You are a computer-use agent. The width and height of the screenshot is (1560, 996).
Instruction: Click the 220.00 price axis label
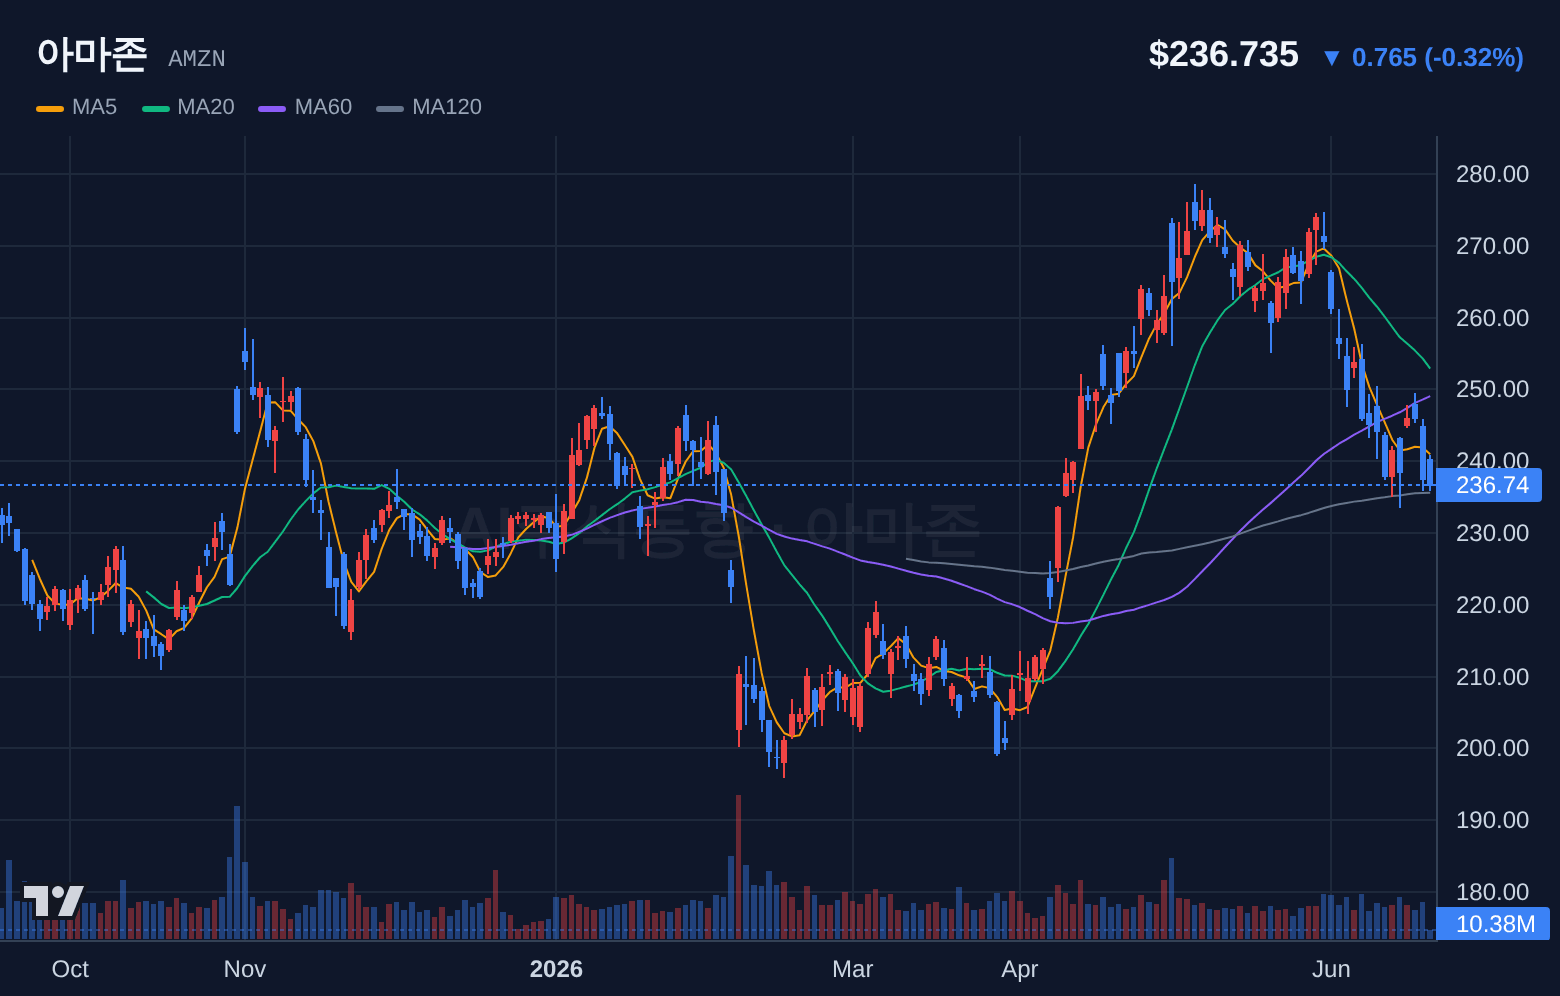tap(1492, 605)
